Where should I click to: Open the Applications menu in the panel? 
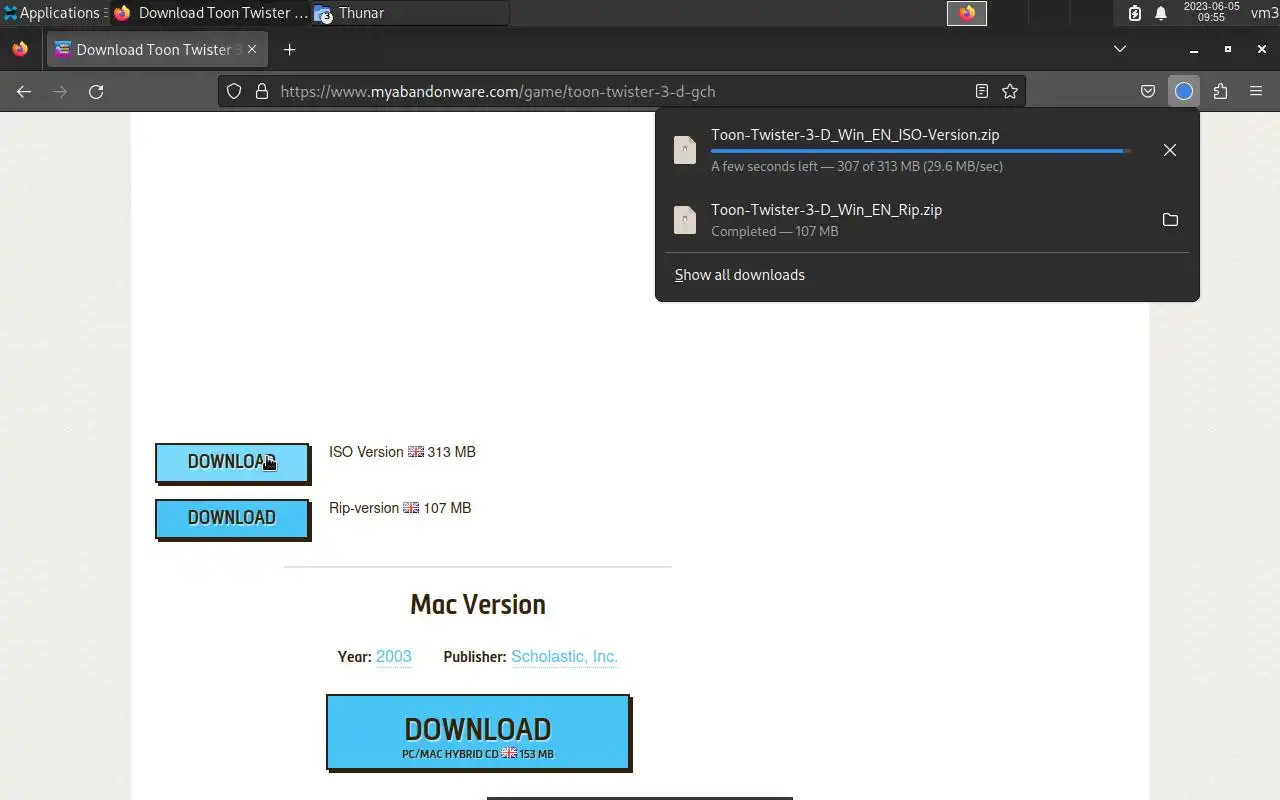[x=54, y=13]
